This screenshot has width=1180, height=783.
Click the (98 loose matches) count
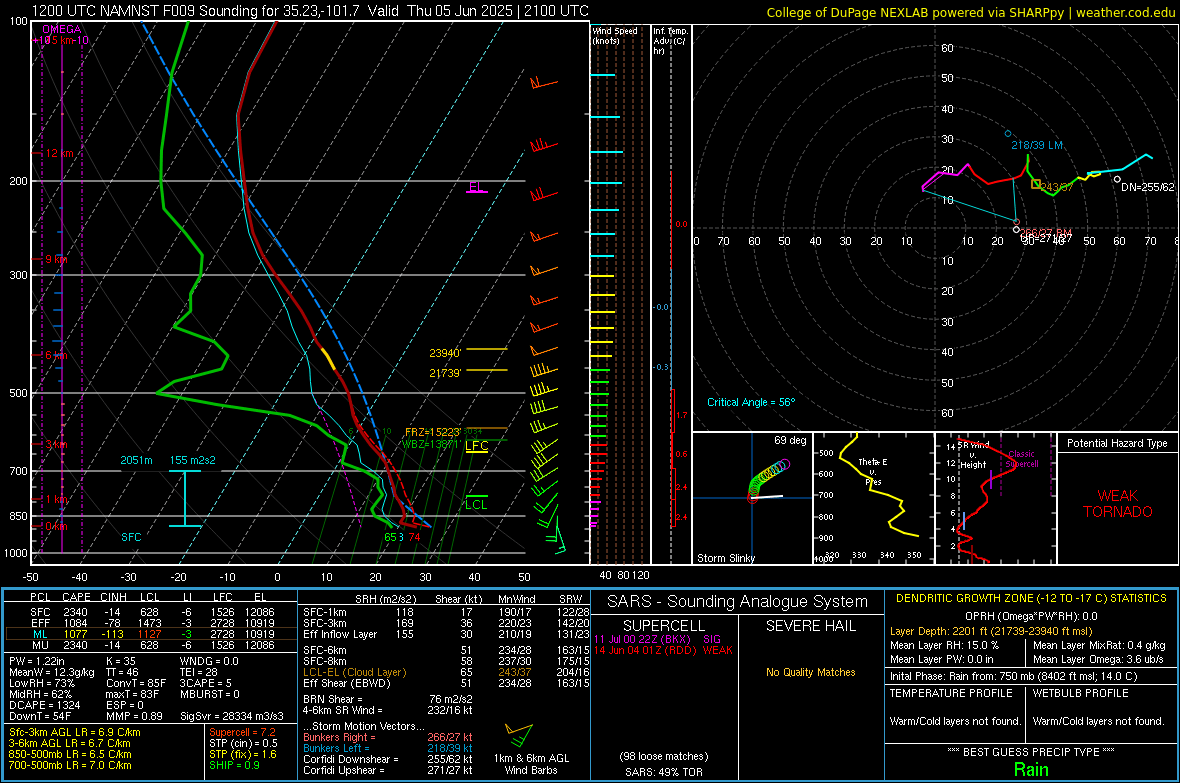(664, 757)
